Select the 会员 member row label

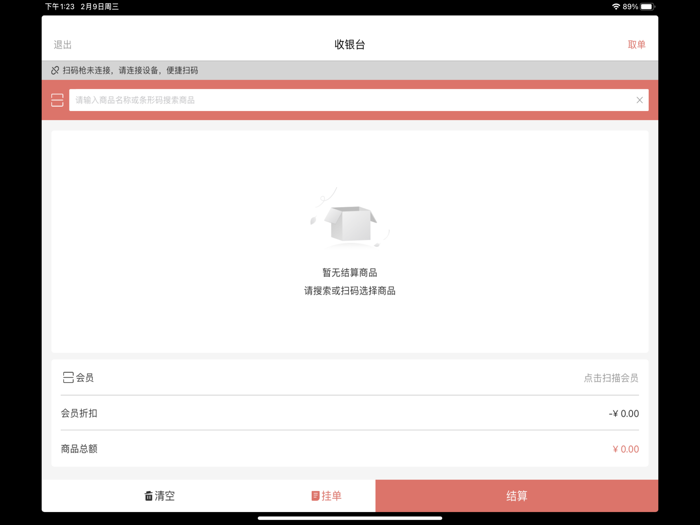pyautogui.click(x=85, y=378)
